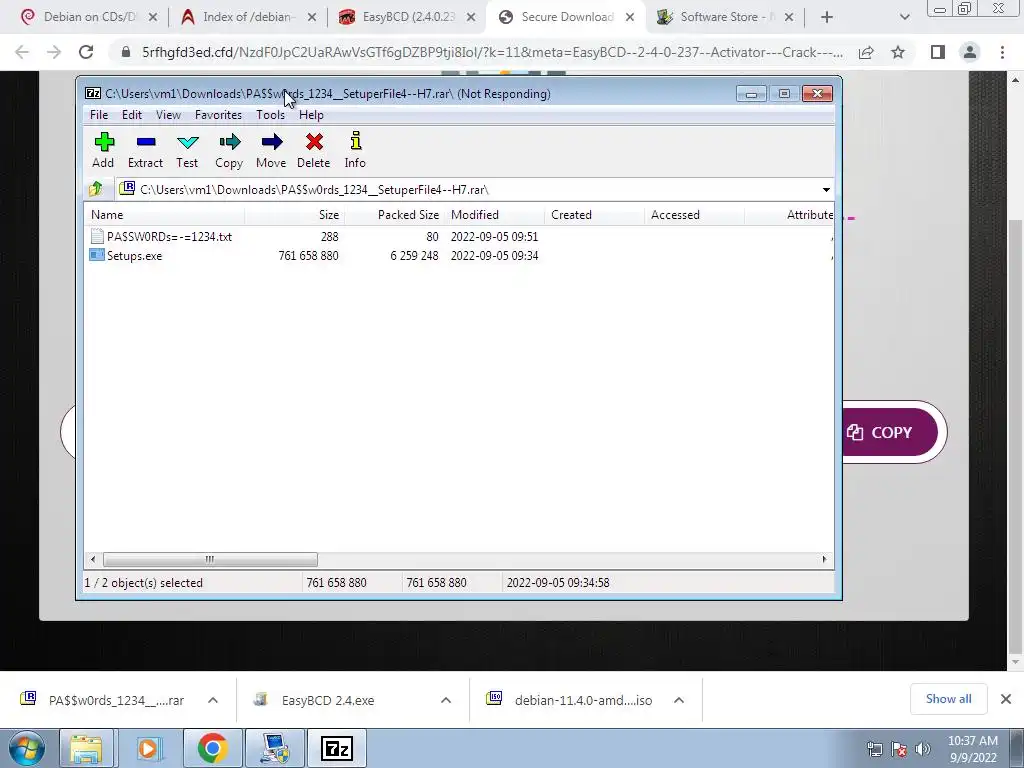Click the red Delete toolbar icon
Image resolution: width=1024 pixels, height=768 pixels.
314,142
